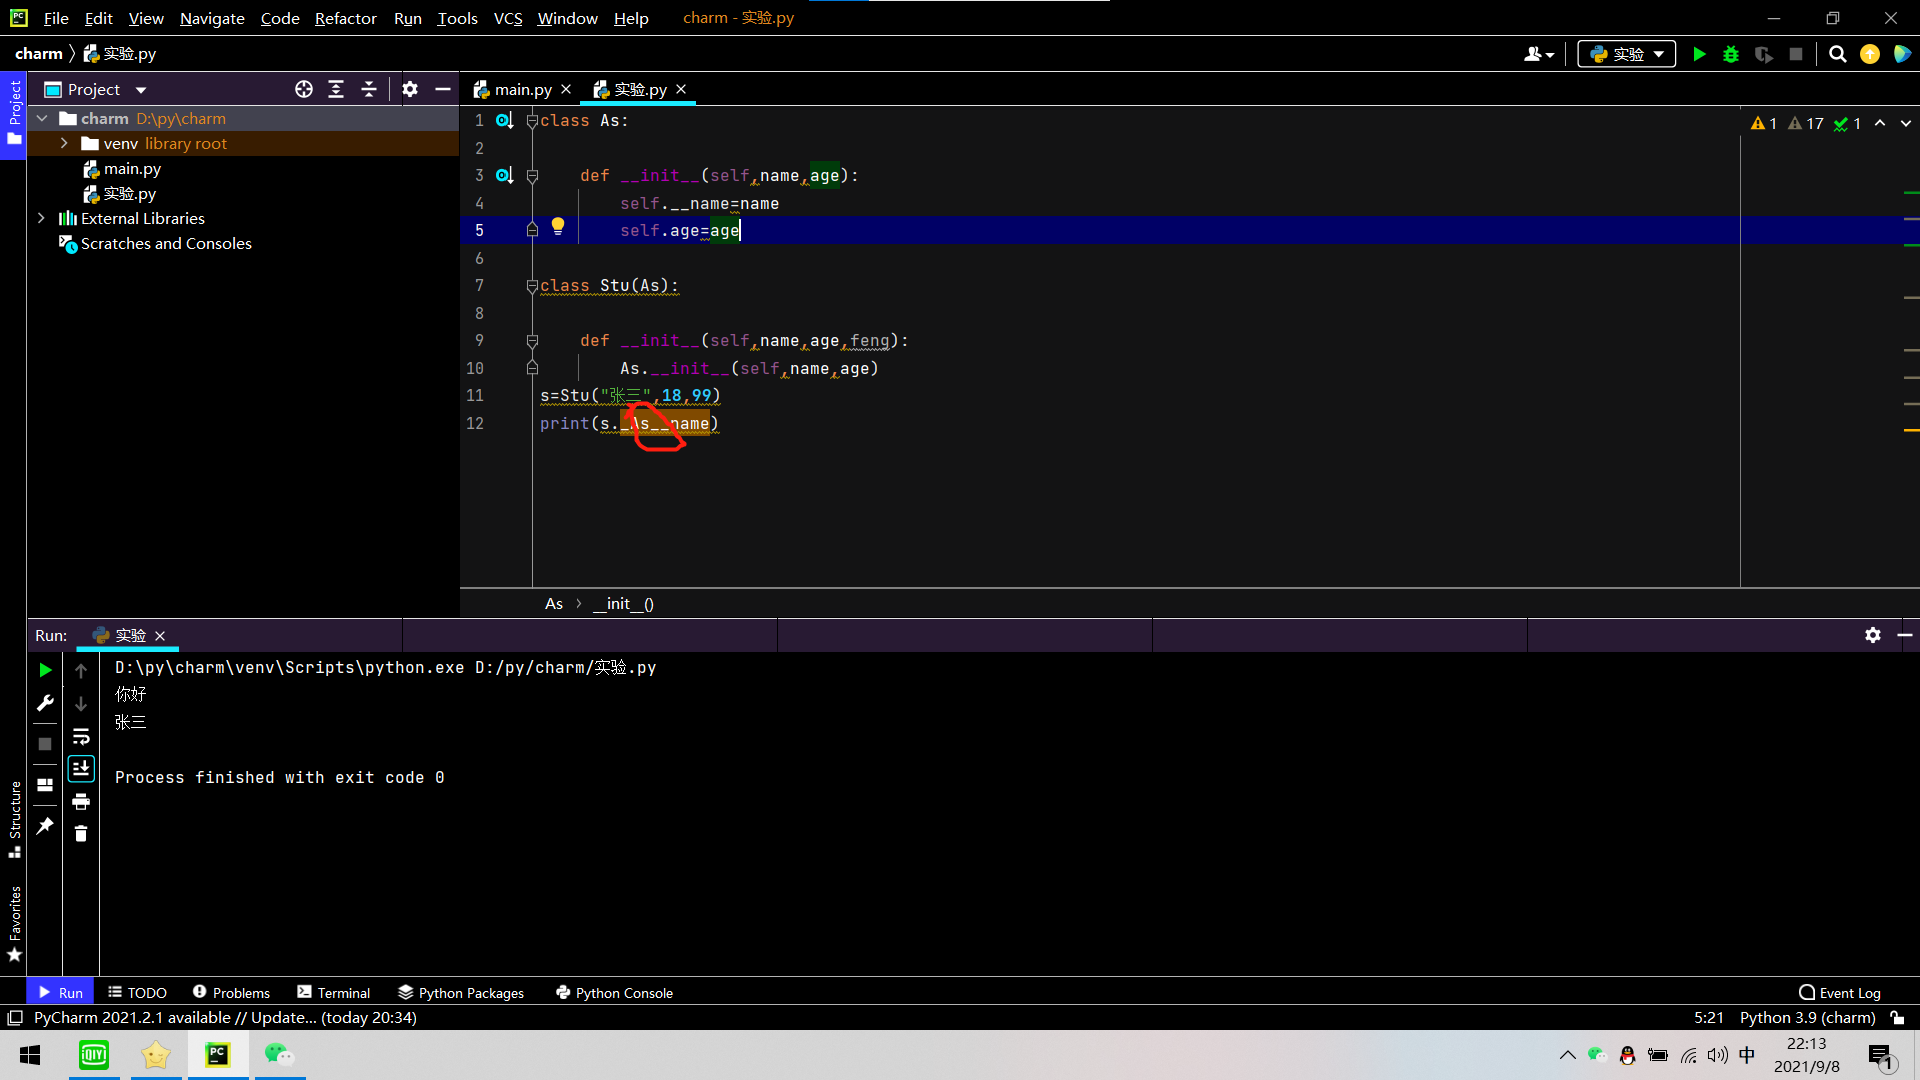Open wrench settings in Run panel
This screenshot has height=1080, width=1920.
click(45, 703)
